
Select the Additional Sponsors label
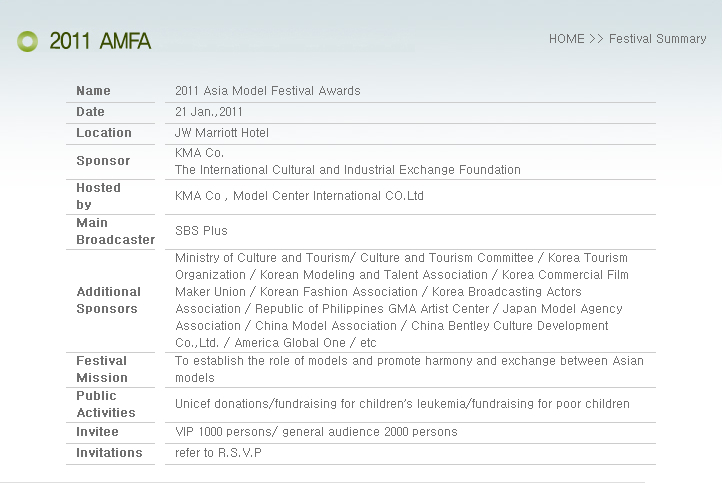pos(109,300)
